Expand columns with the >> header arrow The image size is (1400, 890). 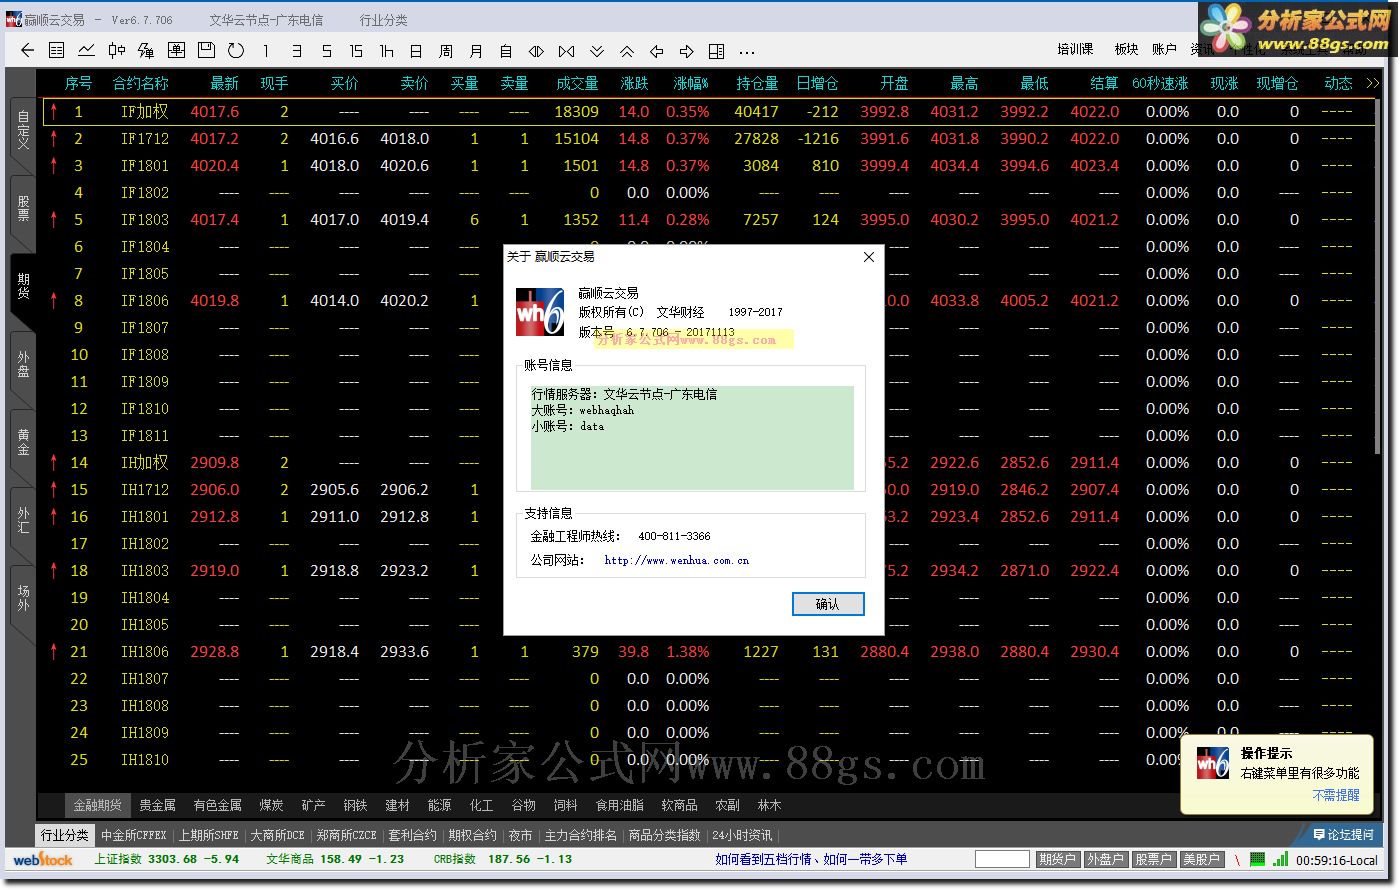[x=1373, y=84]
